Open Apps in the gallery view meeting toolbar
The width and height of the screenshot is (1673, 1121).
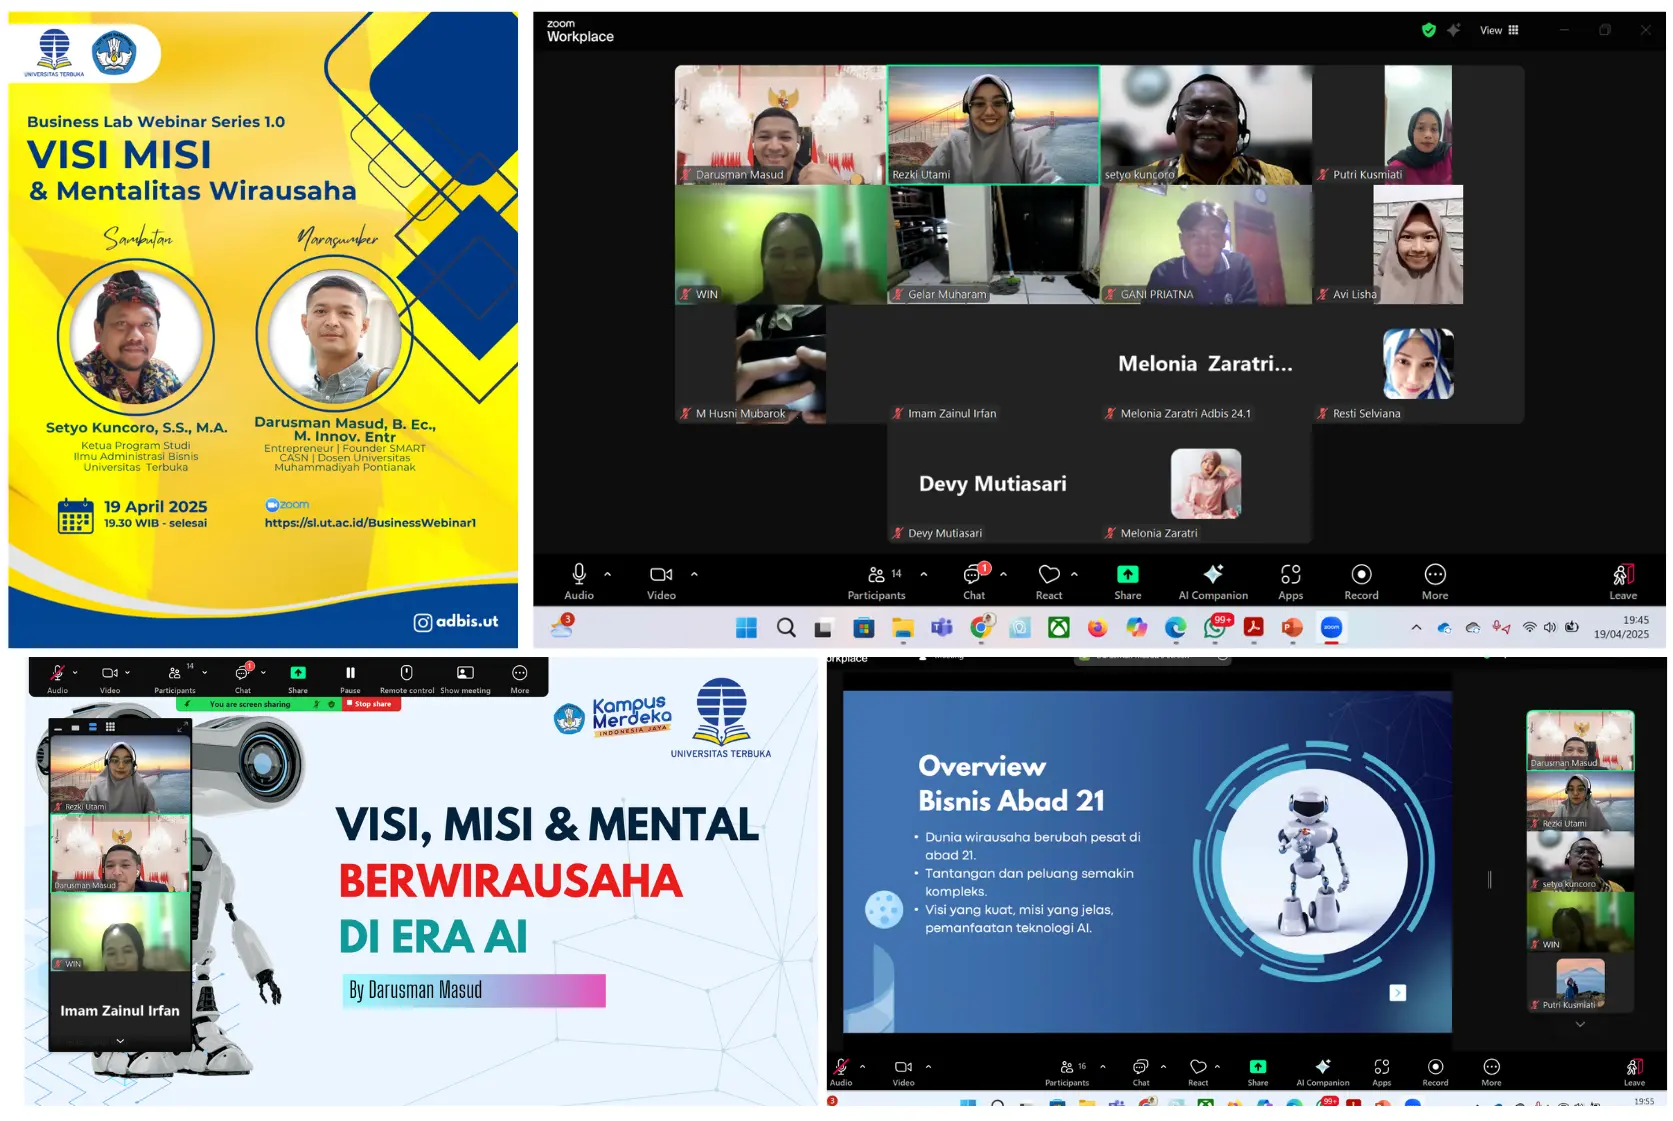pos(1290,580)
